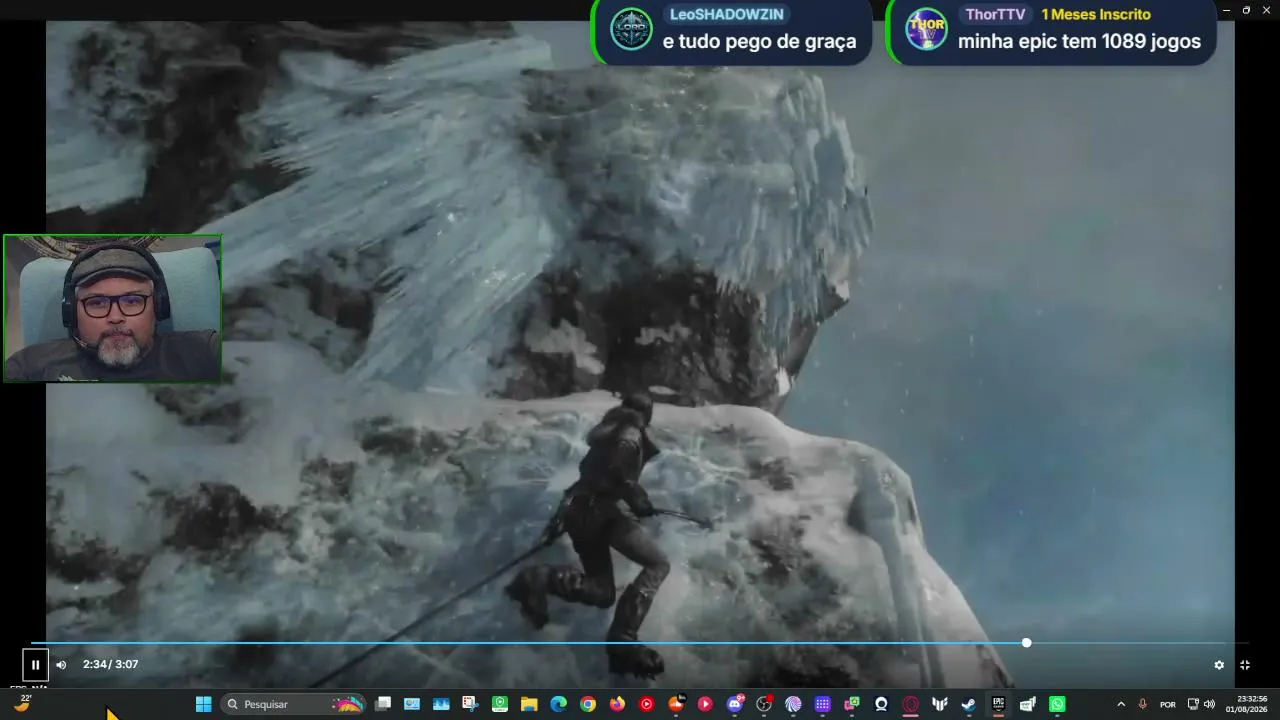Open the purple grid app taskbar icon

tap(823, 704)
